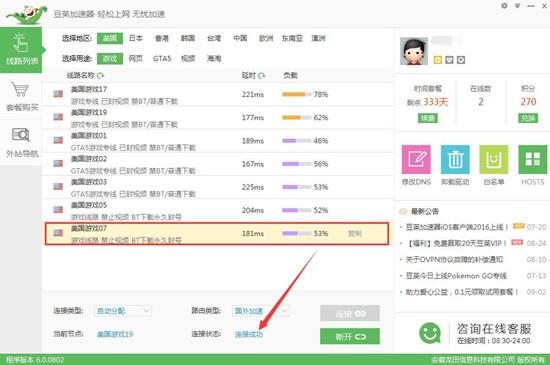Open the settings gear in title bar
Viewport: 550px width, 365px height.
pos(504,6)
